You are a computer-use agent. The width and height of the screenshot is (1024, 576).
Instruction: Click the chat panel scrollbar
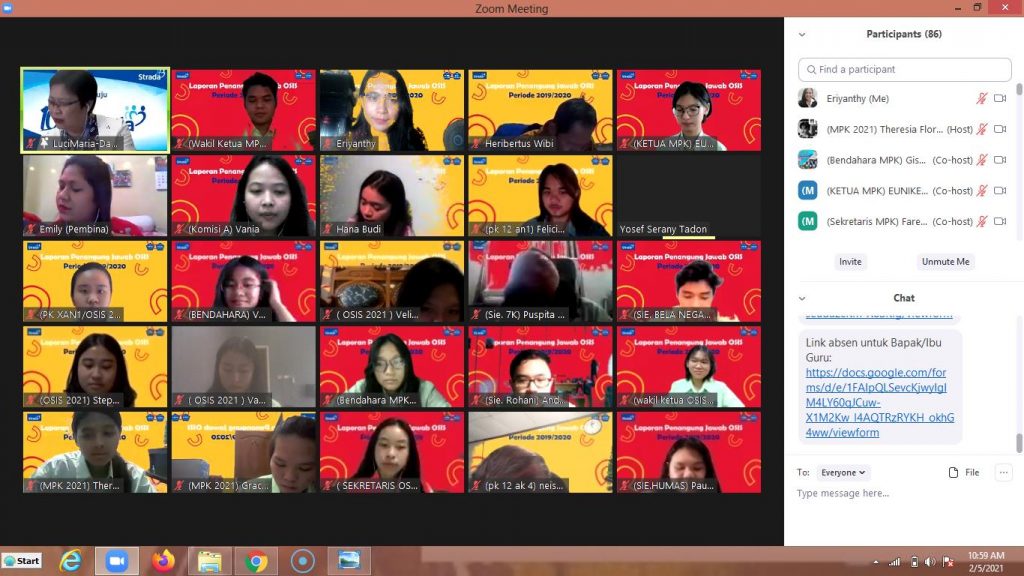[1019, 442]
